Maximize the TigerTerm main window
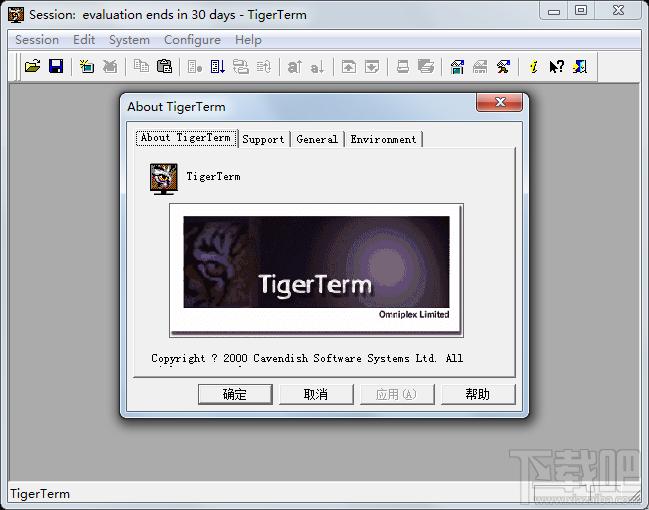649x510 pixels. (x=581, y=11)
